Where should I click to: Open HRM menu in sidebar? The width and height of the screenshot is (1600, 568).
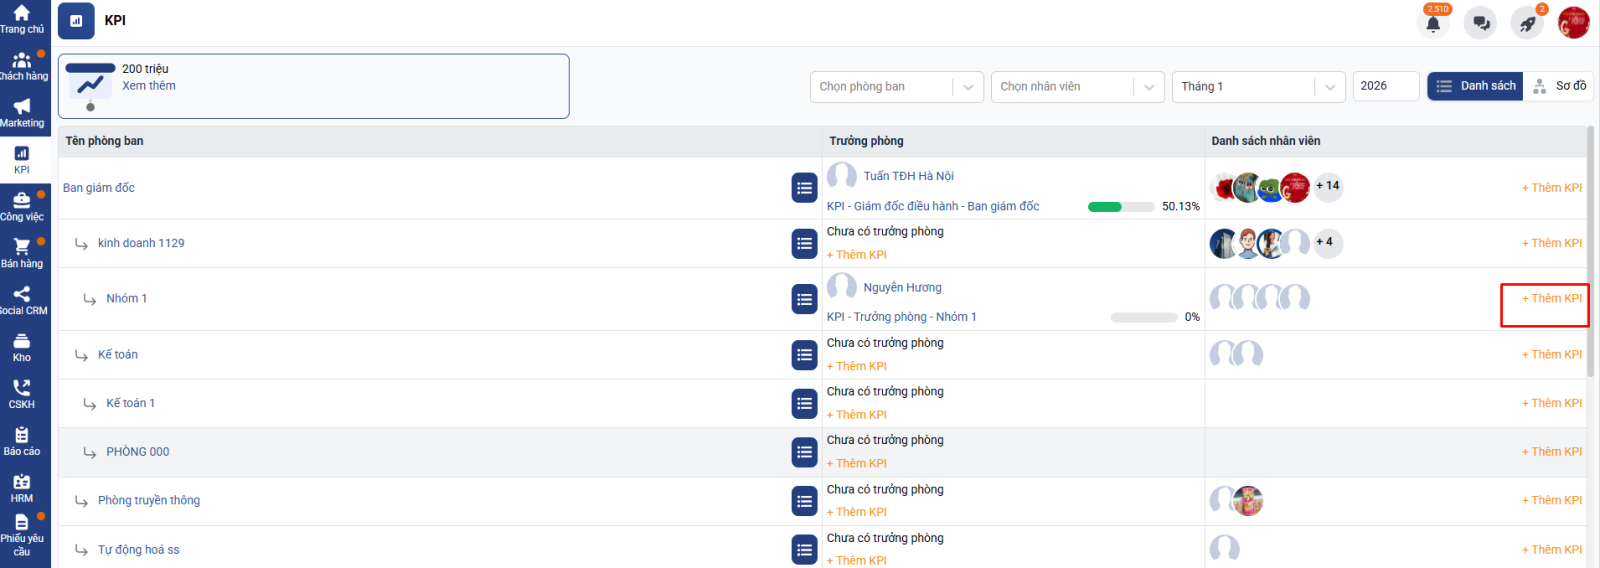[x=22, y=488]
